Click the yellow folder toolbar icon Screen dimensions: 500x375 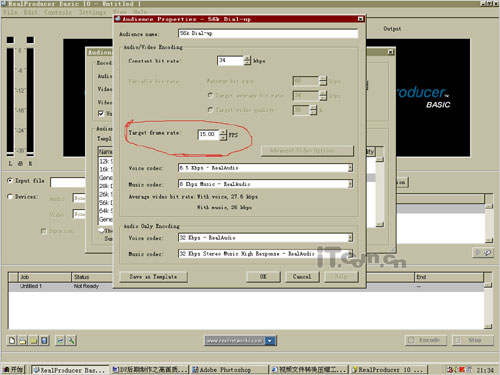pos(33,340)
